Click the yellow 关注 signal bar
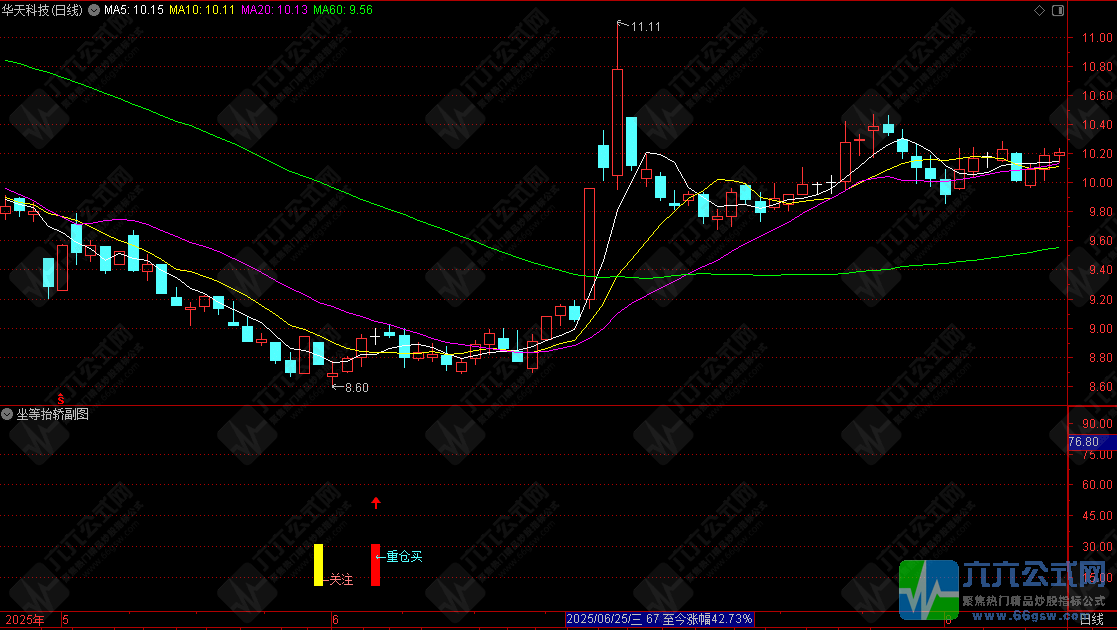 point(318,565)
